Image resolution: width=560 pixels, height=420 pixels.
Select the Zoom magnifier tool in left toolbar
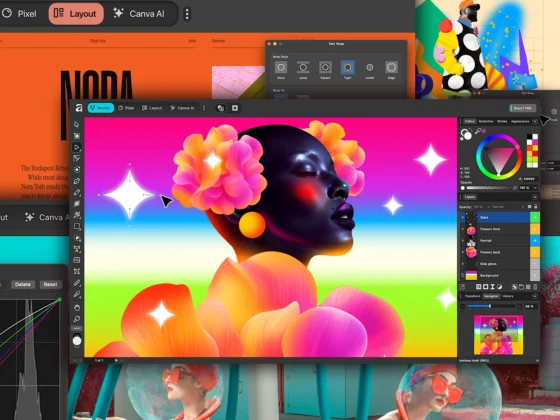pyautogui.click(x=77, y=319)
